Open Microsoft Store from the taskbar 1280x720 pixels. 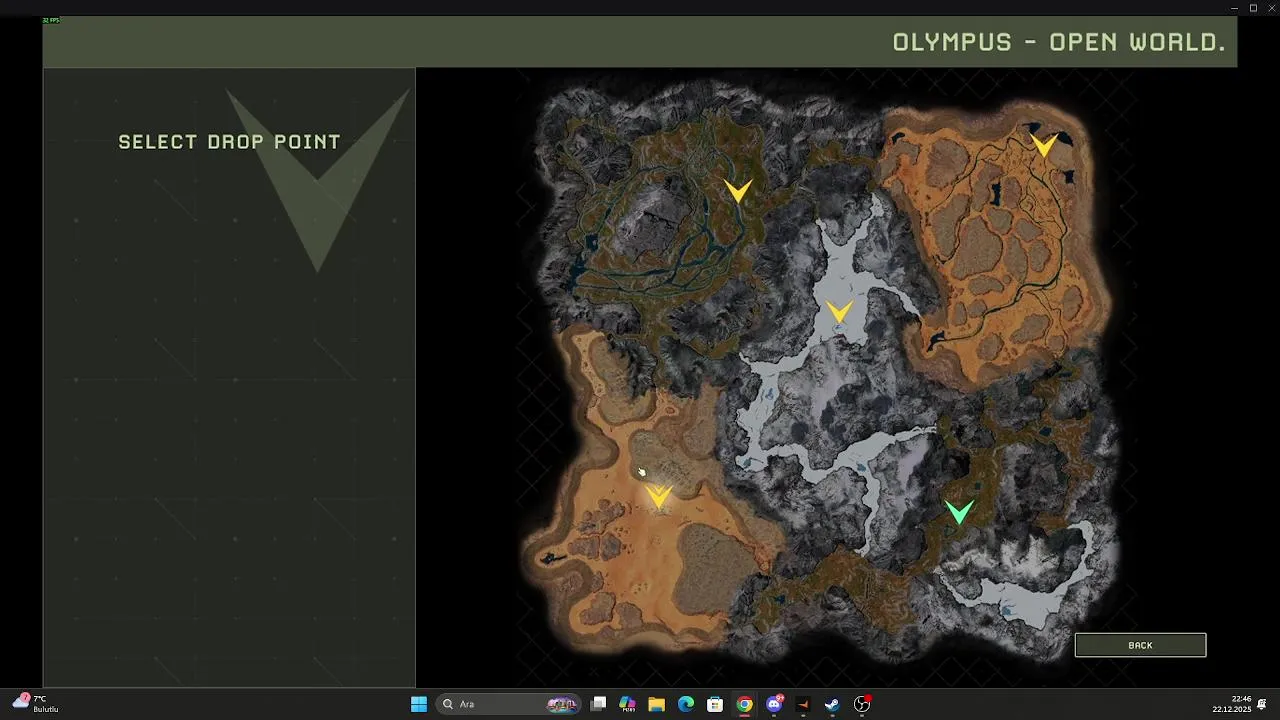715,704
